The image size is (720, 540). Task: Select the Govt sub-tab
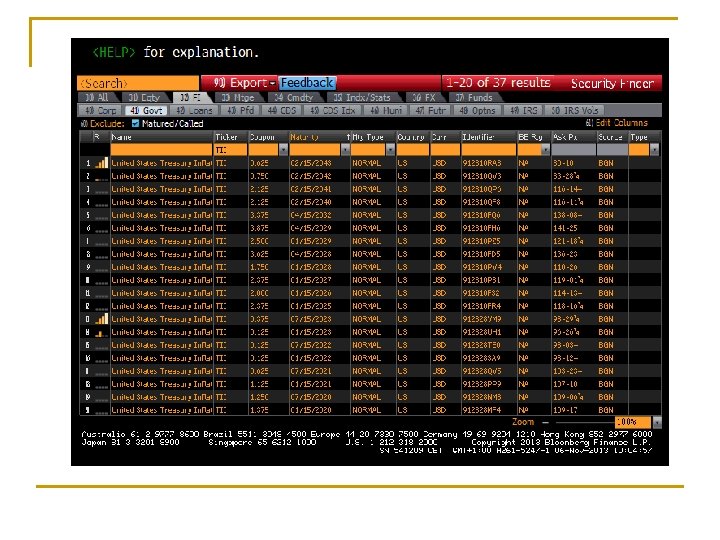pyautogui.click(x=146, y=111)
